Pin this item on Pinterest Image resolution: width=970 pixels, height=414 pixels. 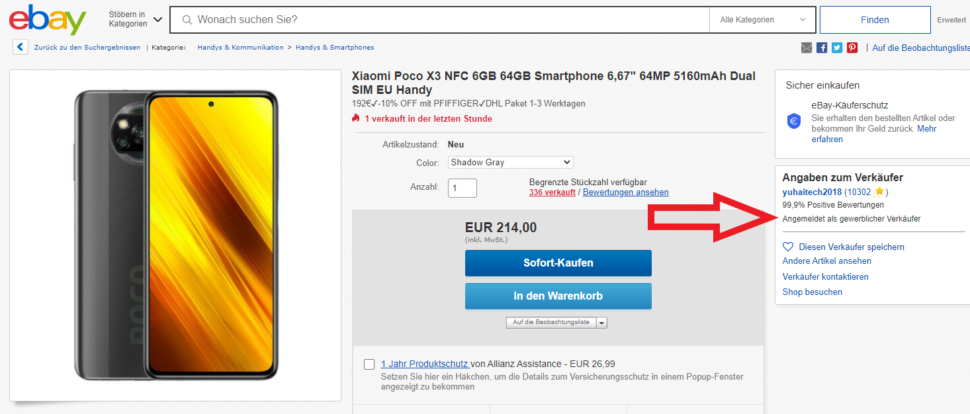click(x=852, y=47)
